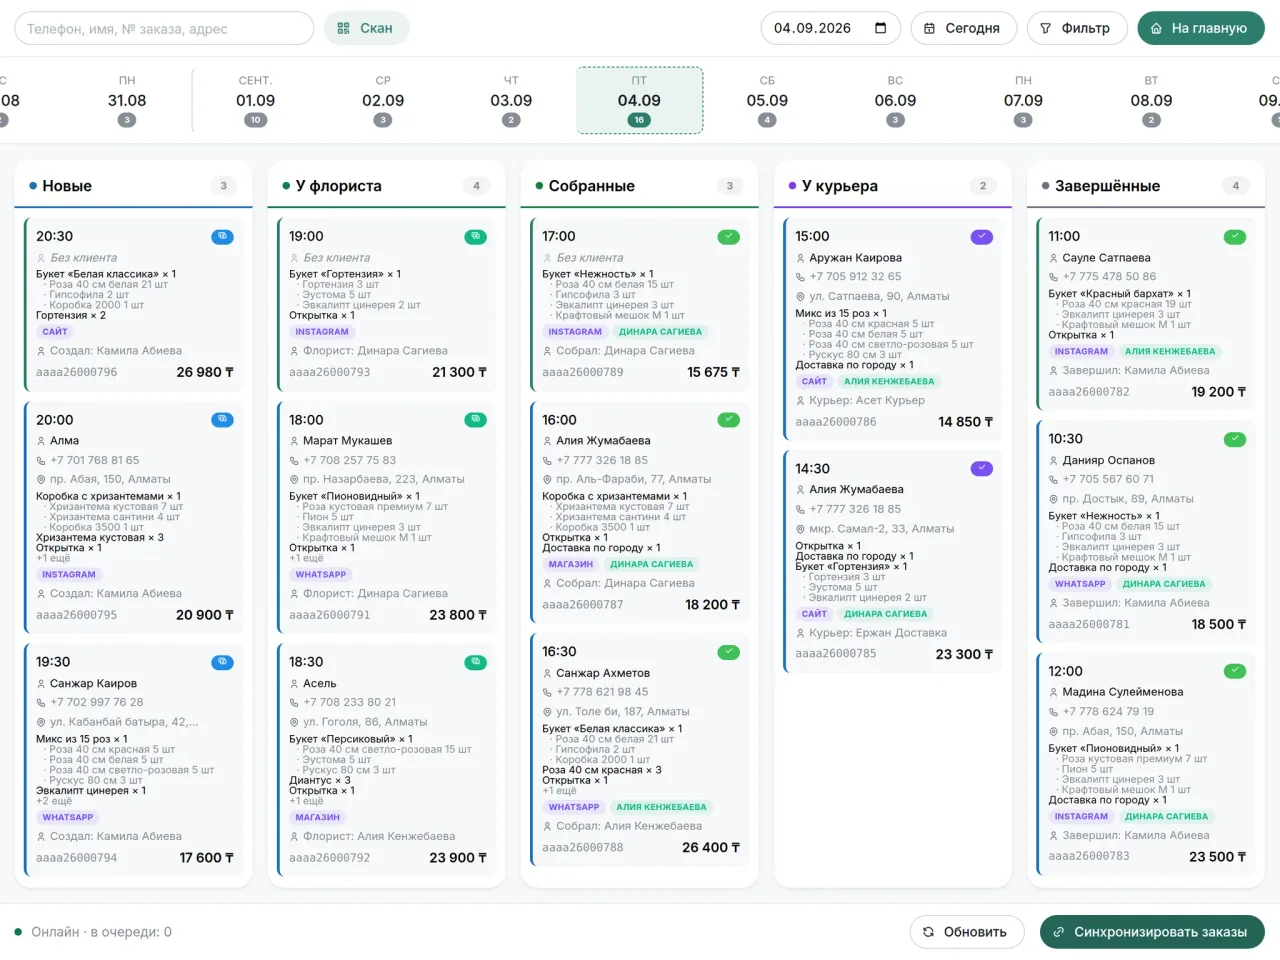The width and height of the screenshot is (1280, 960).
Task: Focus the phone, name, order search field
Action: [164, 28]
